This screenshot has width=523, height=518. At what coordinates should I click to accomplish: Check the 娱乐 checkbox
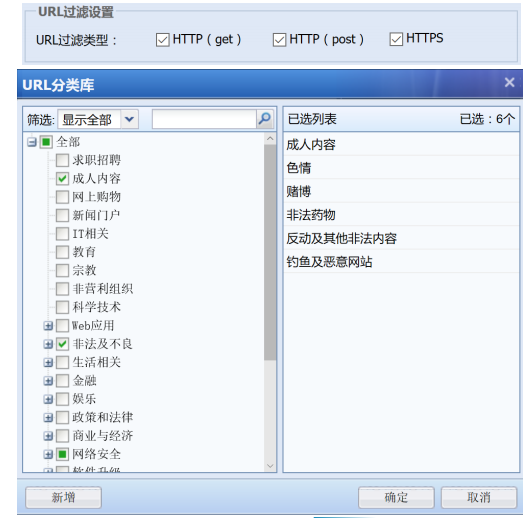click(62, 399)
